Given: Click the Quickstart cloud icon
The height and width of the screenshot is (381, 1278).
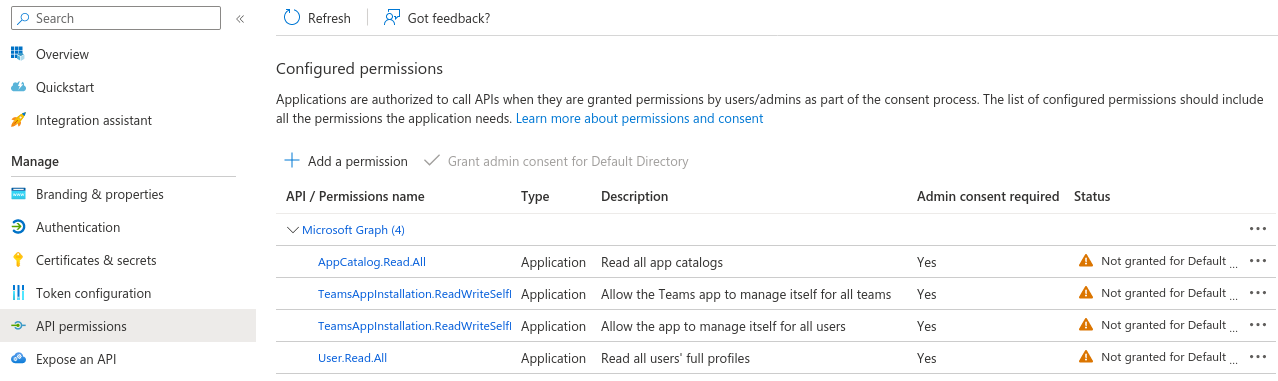Looking at the screenshot, I should 18,87.
